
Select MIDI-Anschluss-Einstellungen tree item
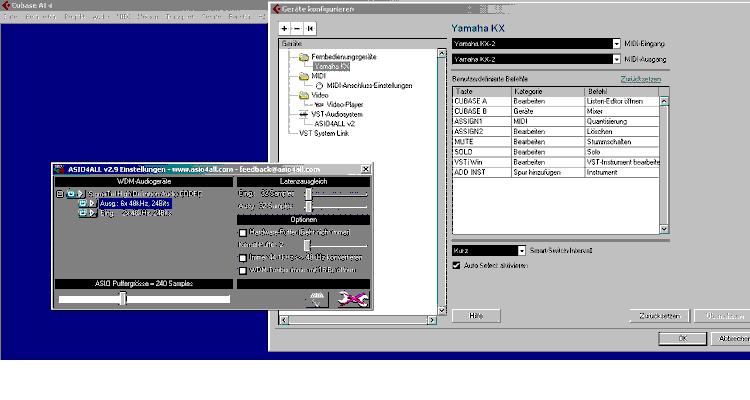[369, 86]
